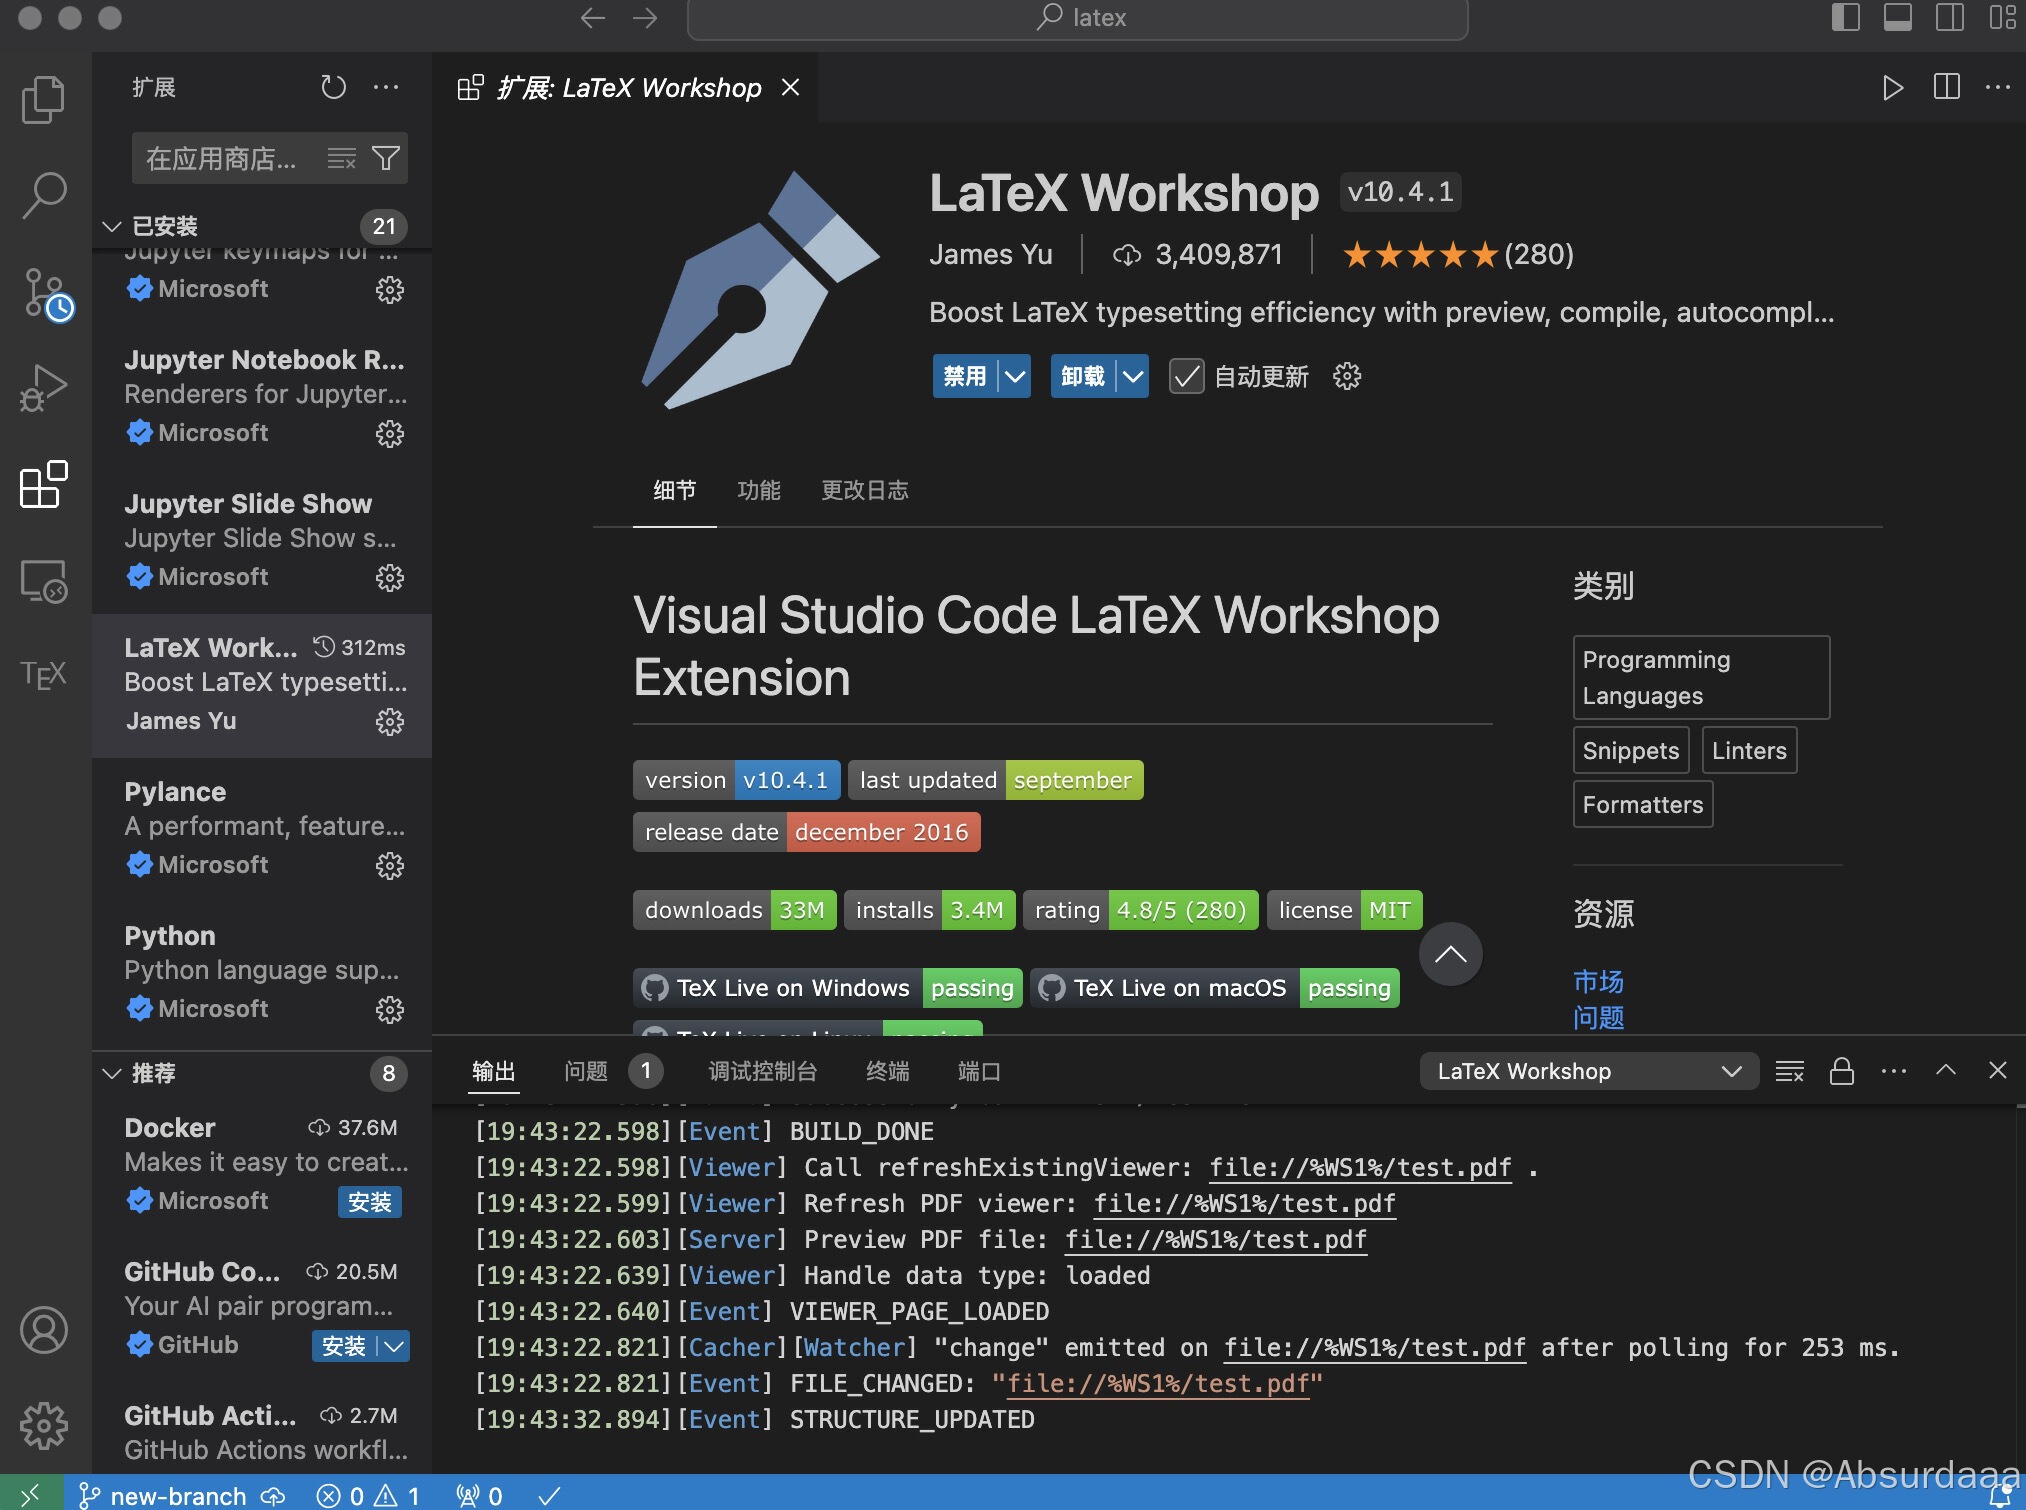Open settings gear for Python extension
2026x1510 pixels.
(389, 1010)
